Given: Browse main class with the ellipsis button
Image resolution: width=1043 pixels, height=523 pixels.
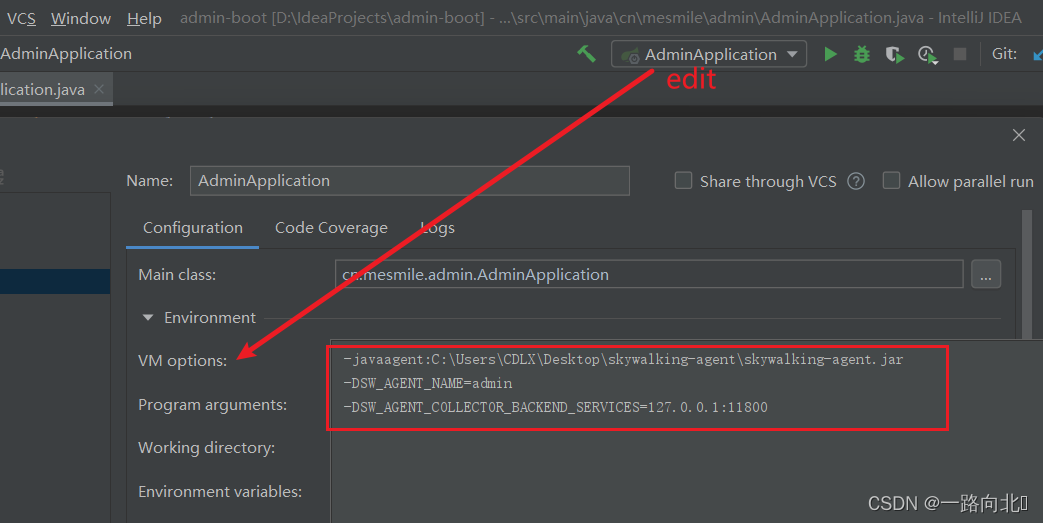Looking at the screenshot, I should (x=986, y=274).
